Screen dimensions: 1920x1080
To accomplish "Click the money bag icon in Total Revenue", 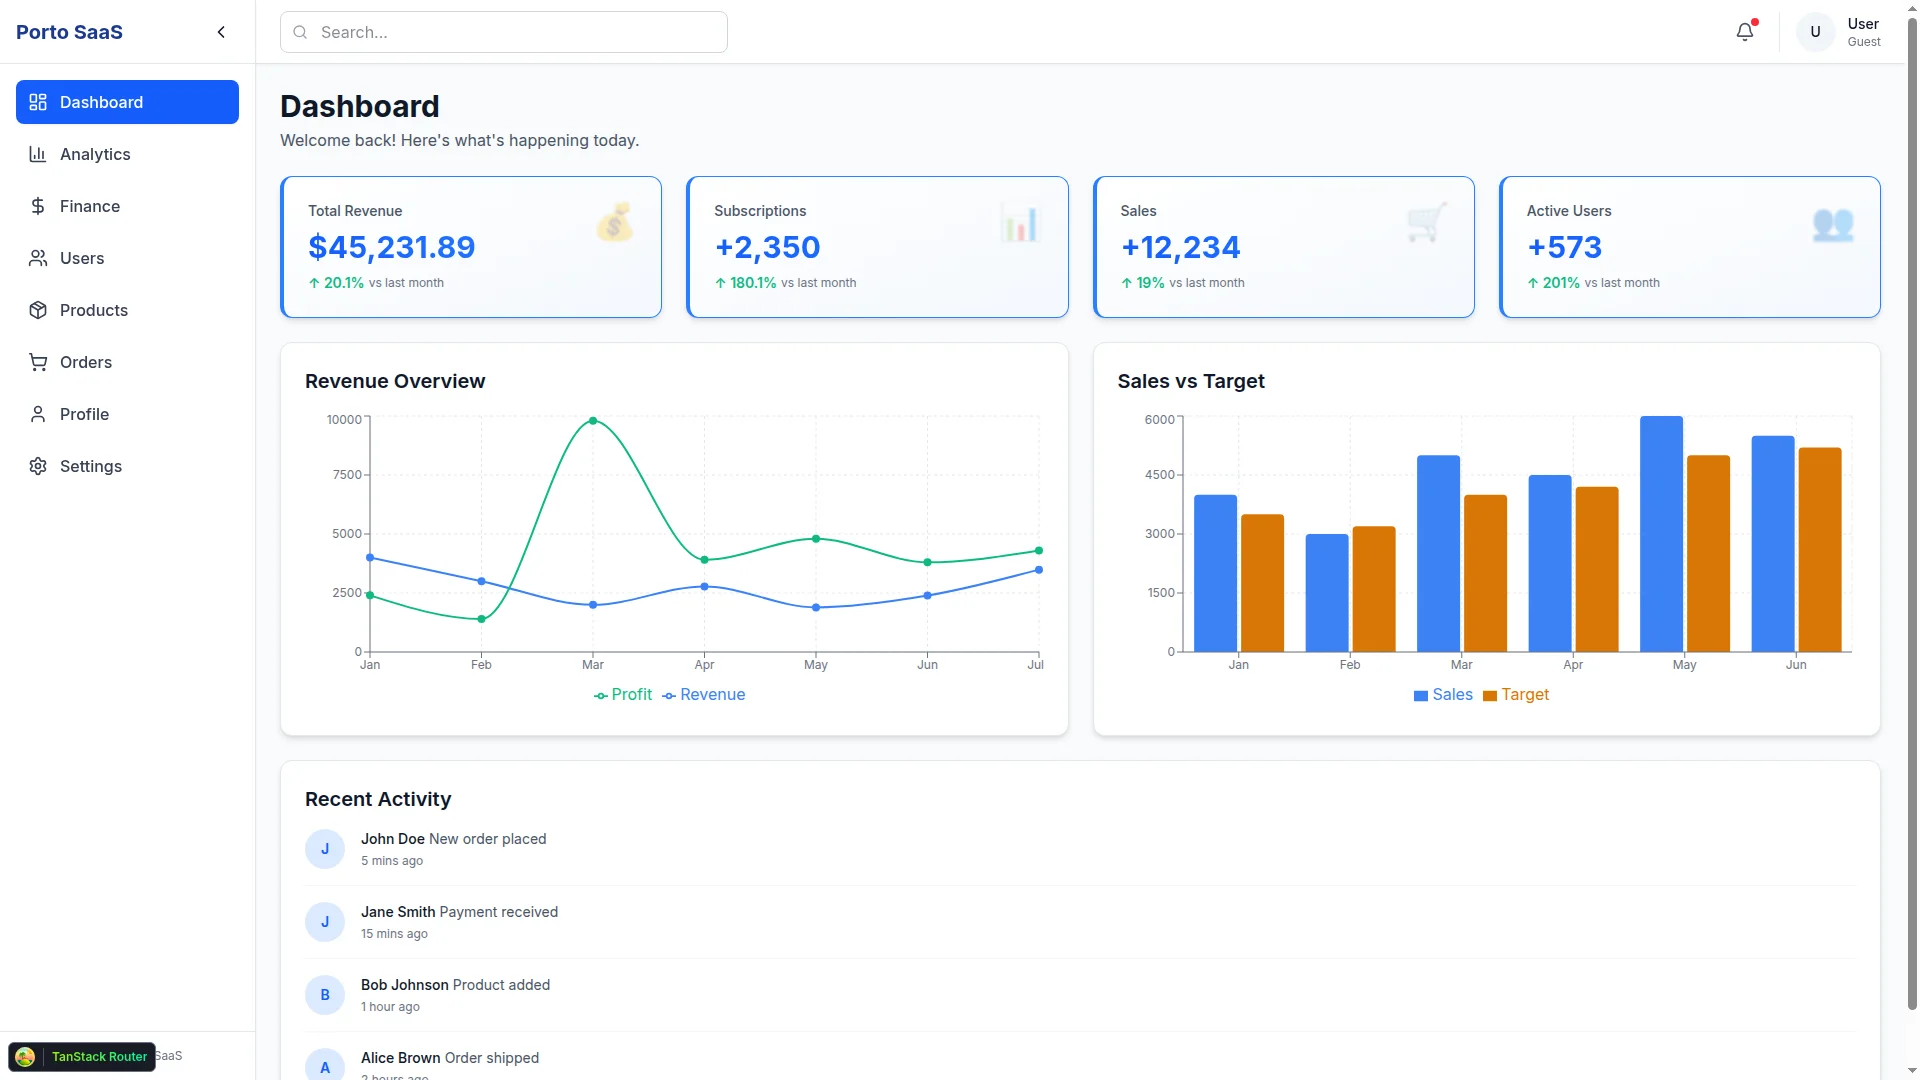I will click(615, 222).
